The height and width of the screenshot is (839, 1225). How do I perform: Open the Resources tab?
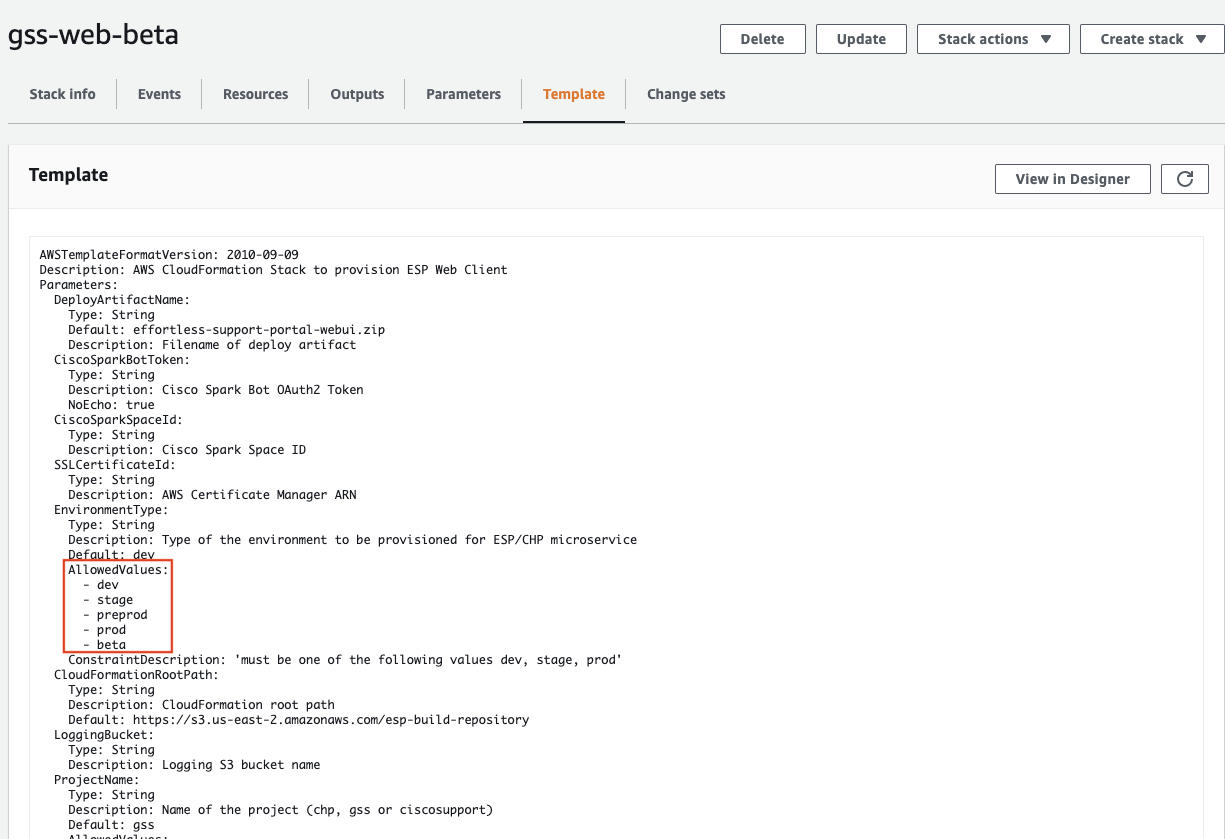[x=255, y=94]
